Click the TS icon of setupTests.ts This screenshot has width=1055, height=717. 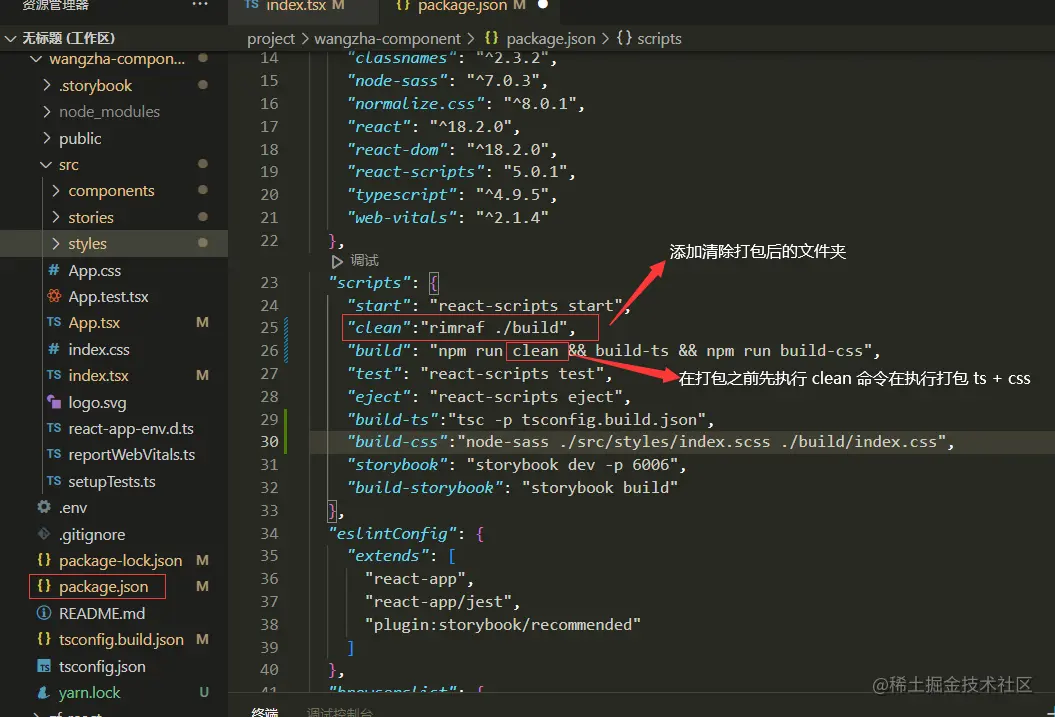54,481
